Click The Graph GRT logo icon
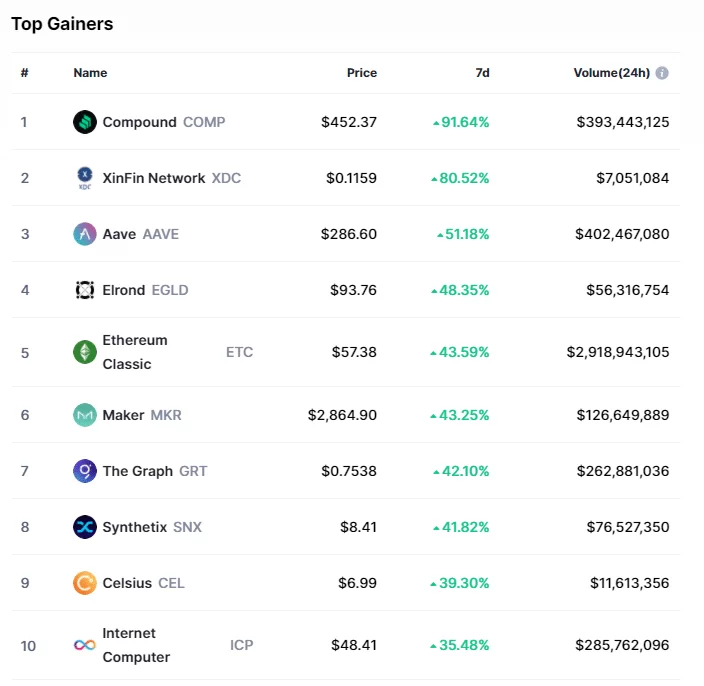The width and height of the screenshot is (704, 686). tap(85, 471)
